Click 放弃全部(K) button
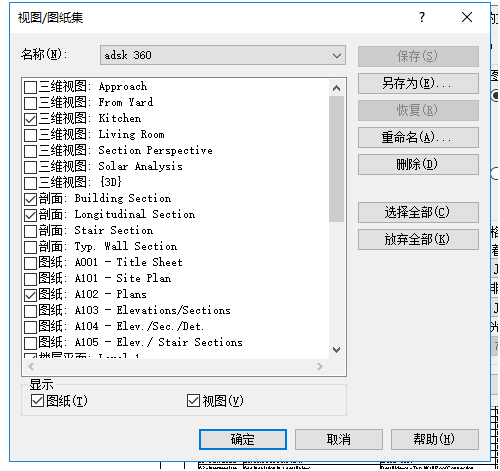500x471 pixels. [x=418, y=239]
